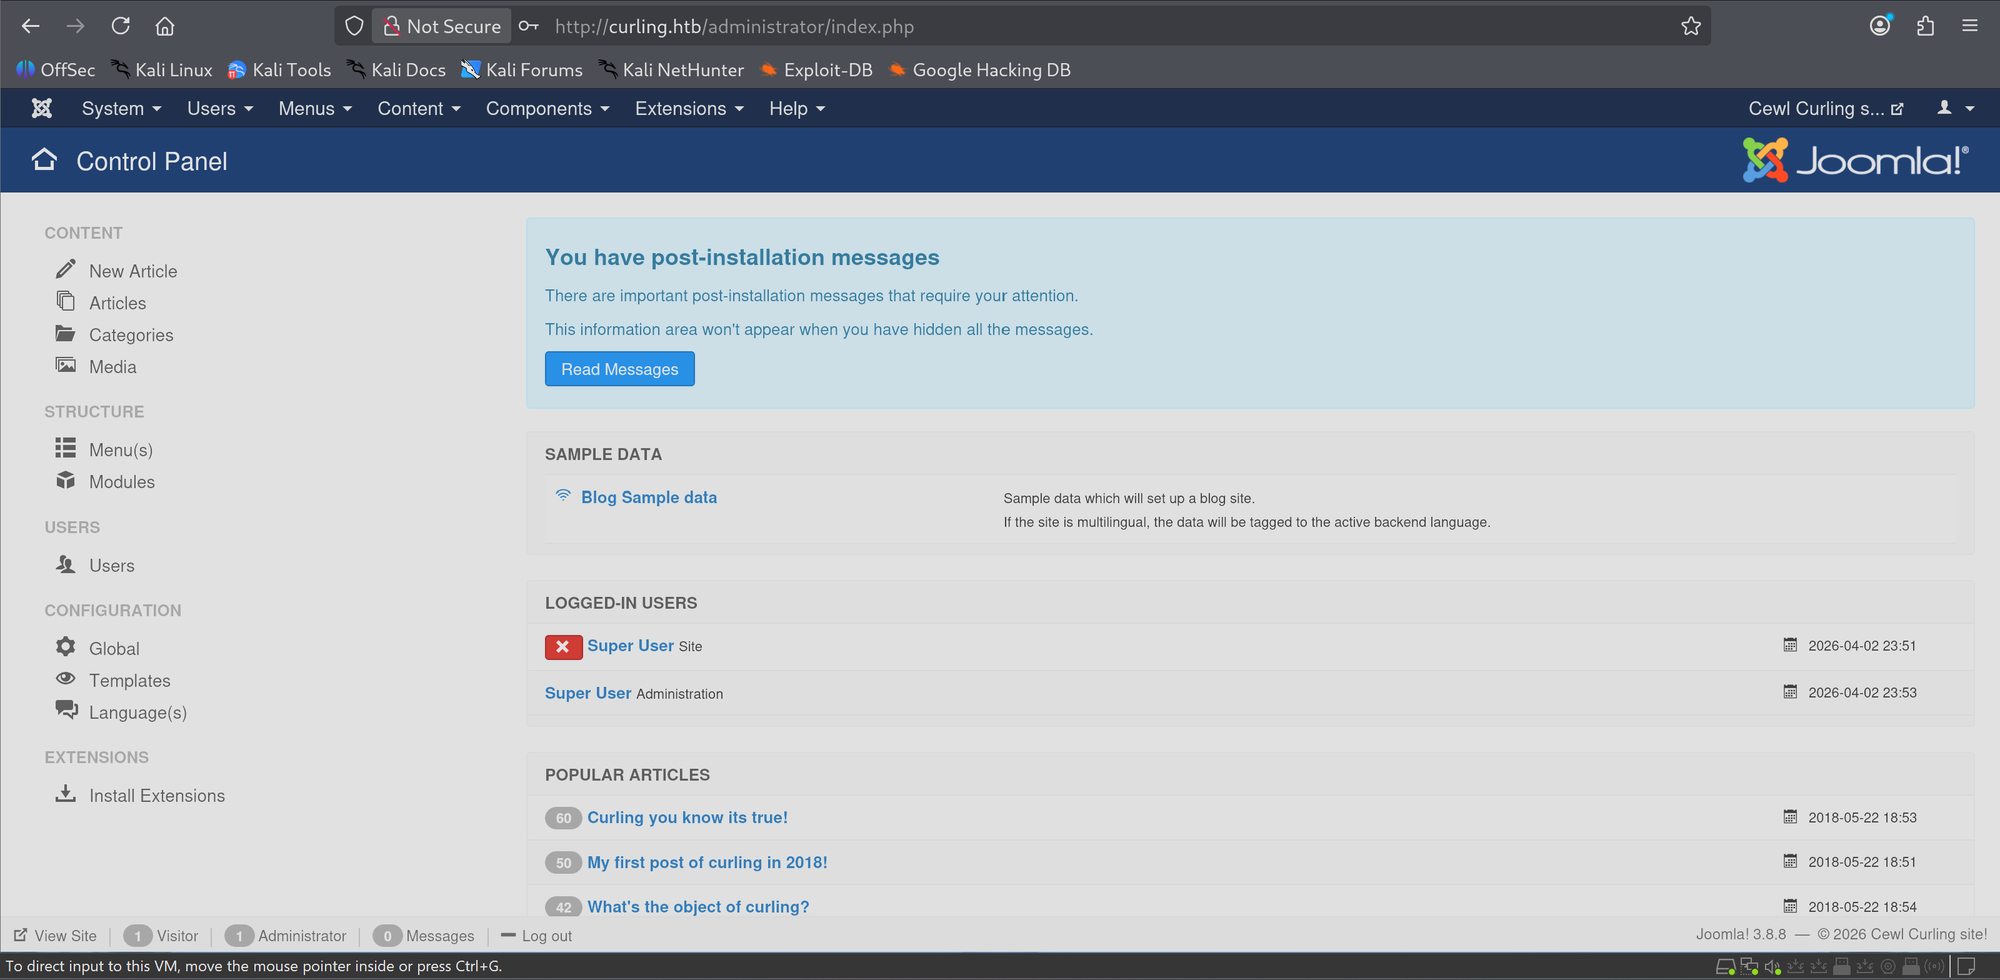Click the Not Secure connection indicator
Image resolution: width=2000 pixels, height=980 pixels.
point(441,26)
